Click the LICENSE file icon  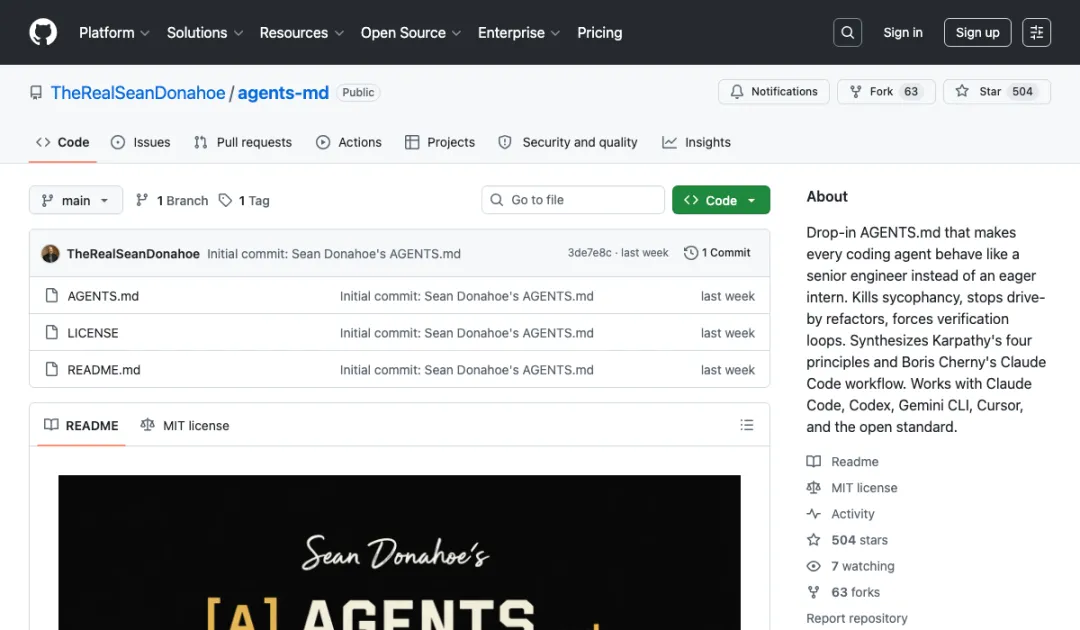coord(52,333)
